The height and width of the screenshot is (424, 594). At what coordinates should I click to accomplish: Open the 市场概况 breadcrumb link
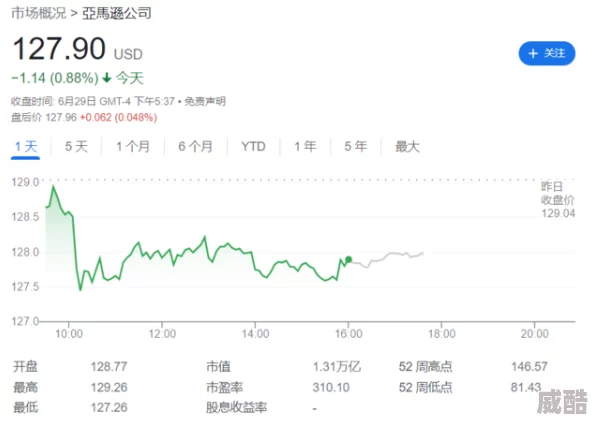tap(39, 13)
